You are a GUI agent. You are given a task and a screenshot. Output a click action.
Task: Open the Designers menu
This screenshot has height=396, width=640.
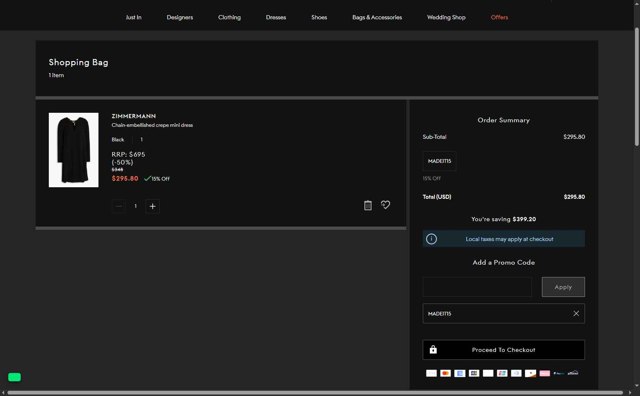pos(180,17)
